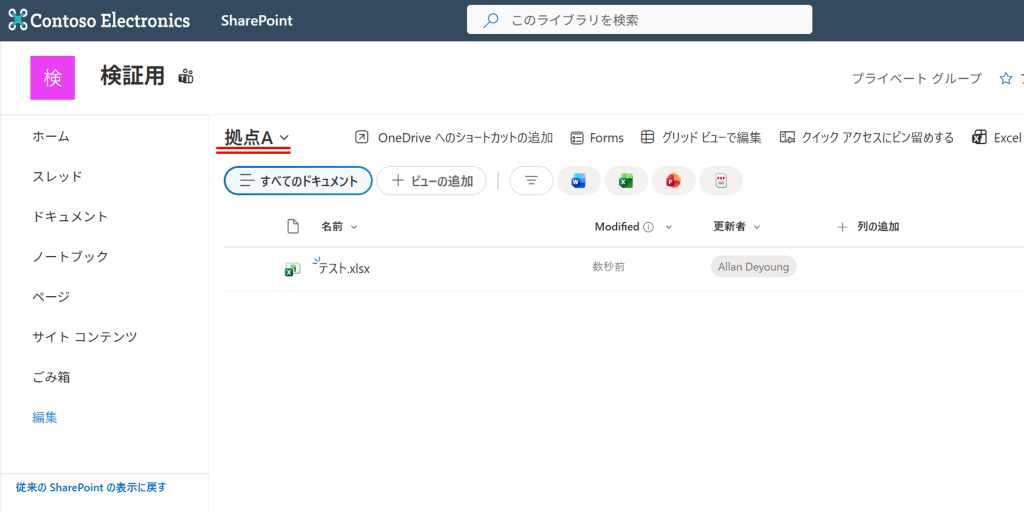Click the file type column header icon

[293, 227]
